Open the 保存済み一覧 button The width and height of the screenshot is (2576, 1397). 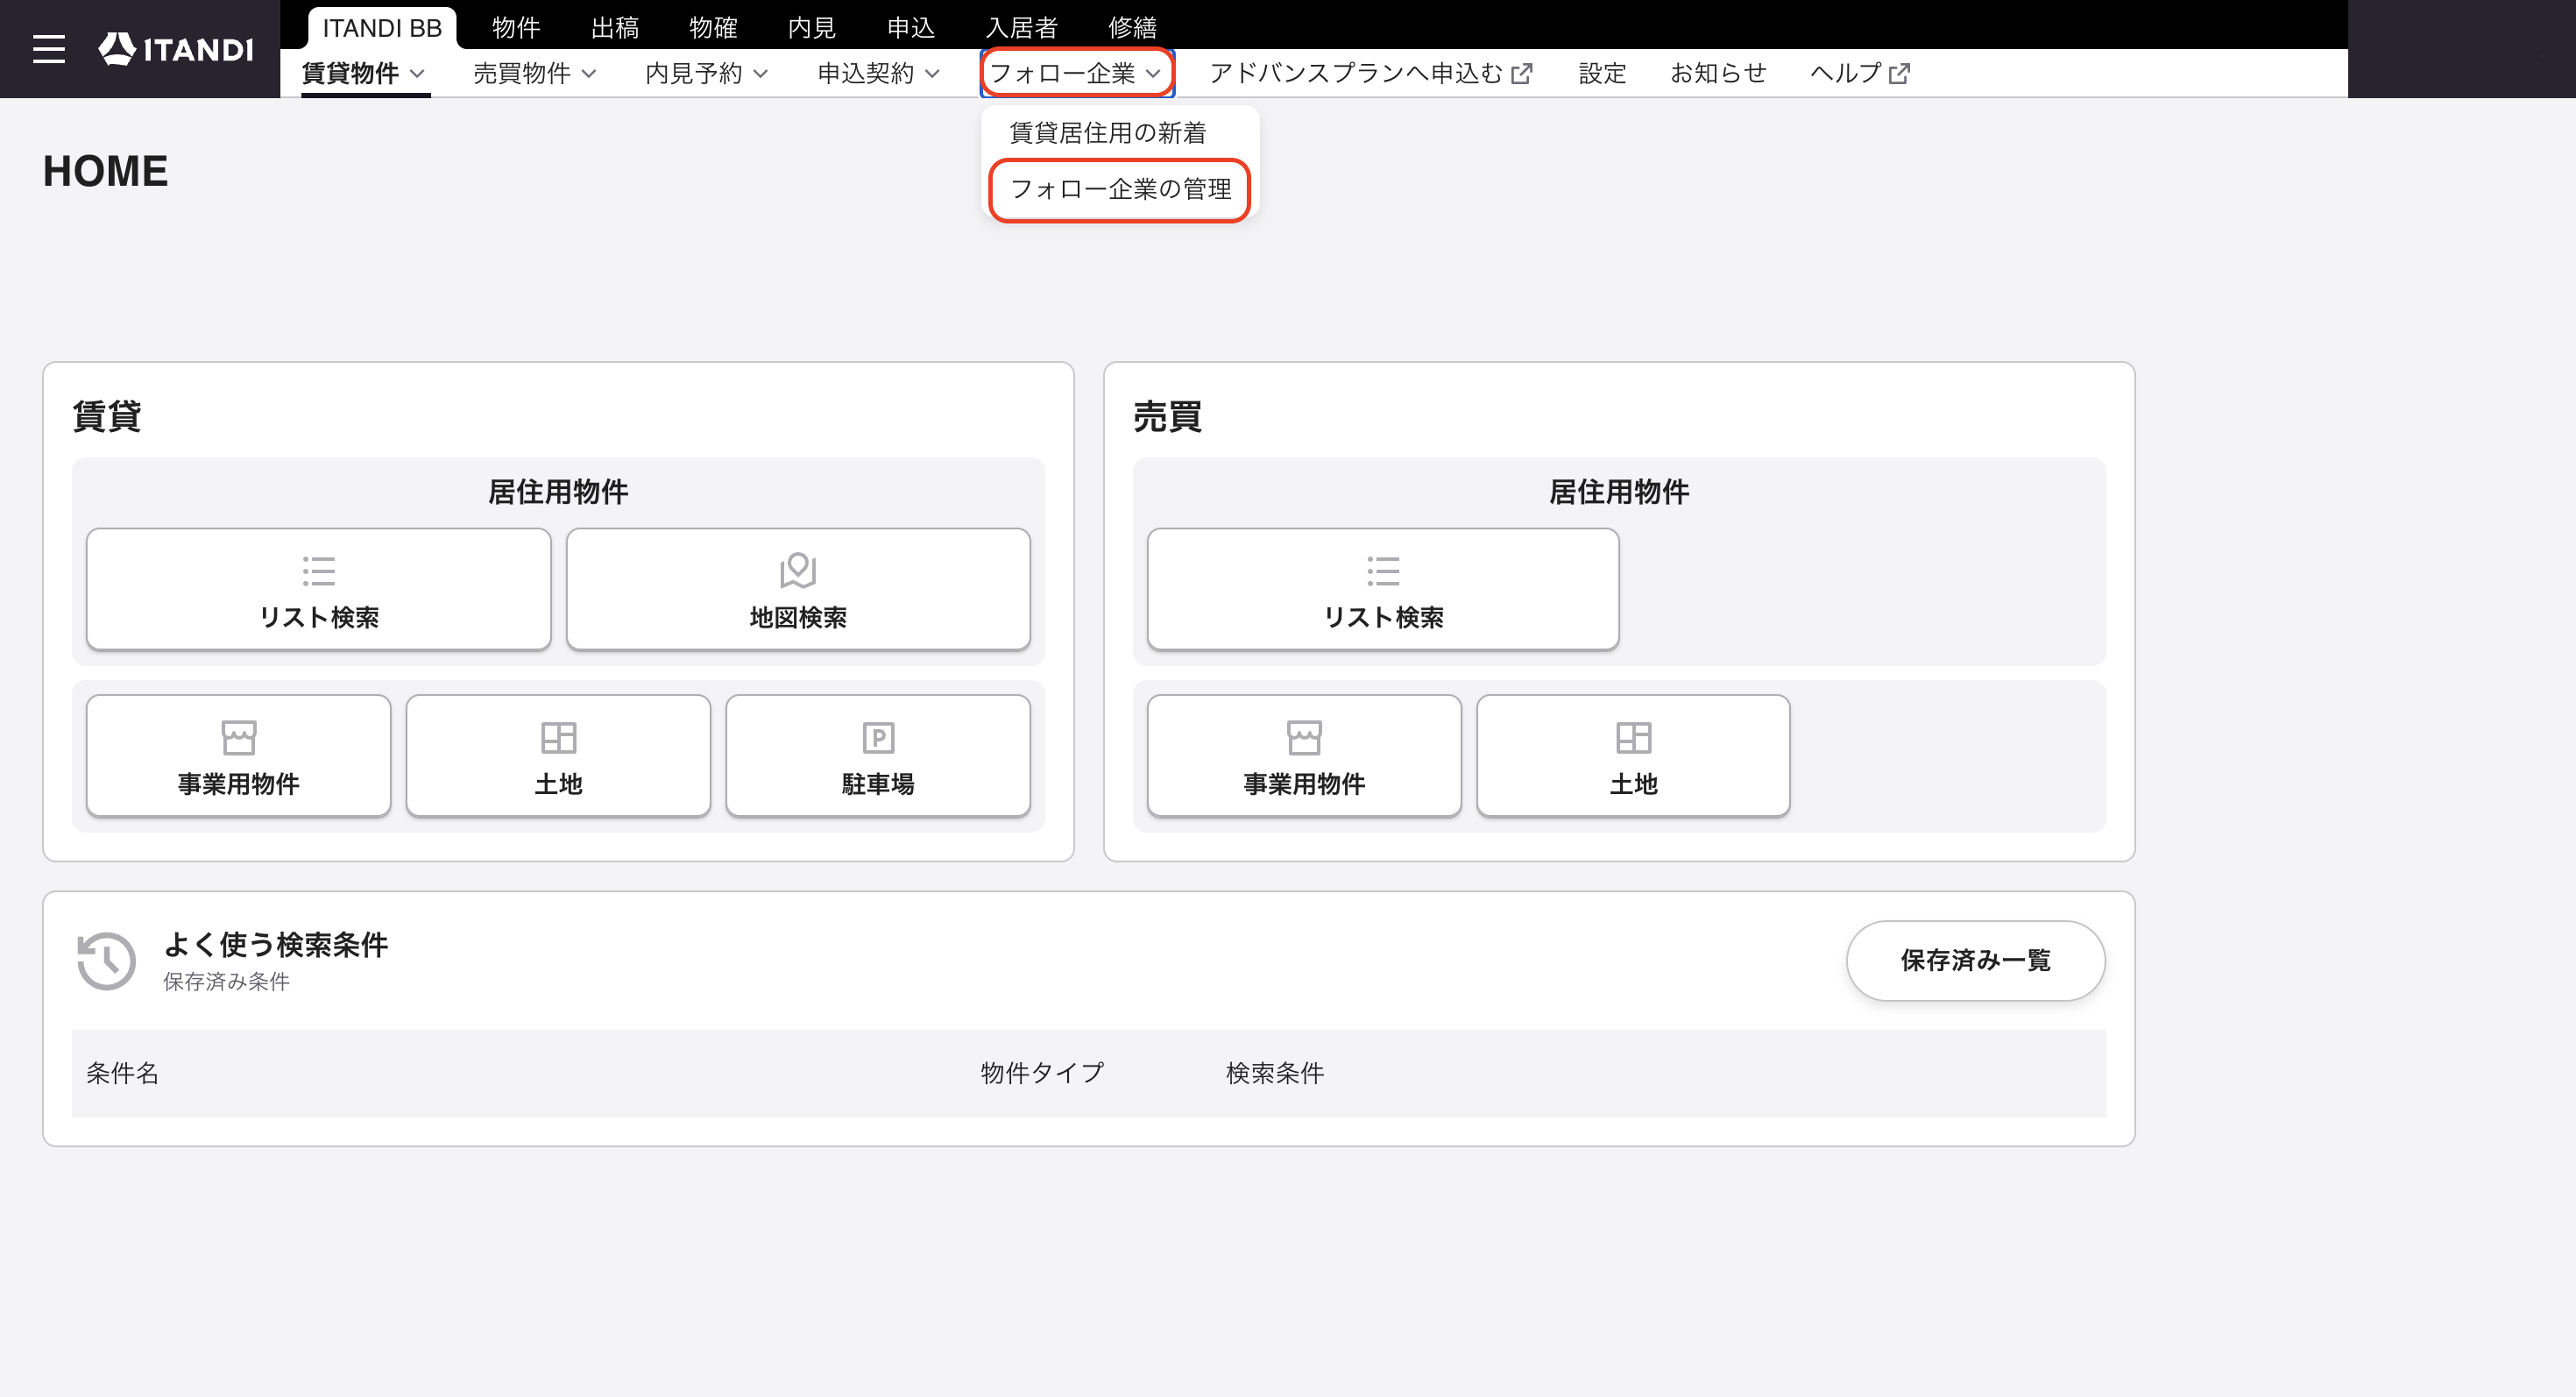pos(1975,960)
